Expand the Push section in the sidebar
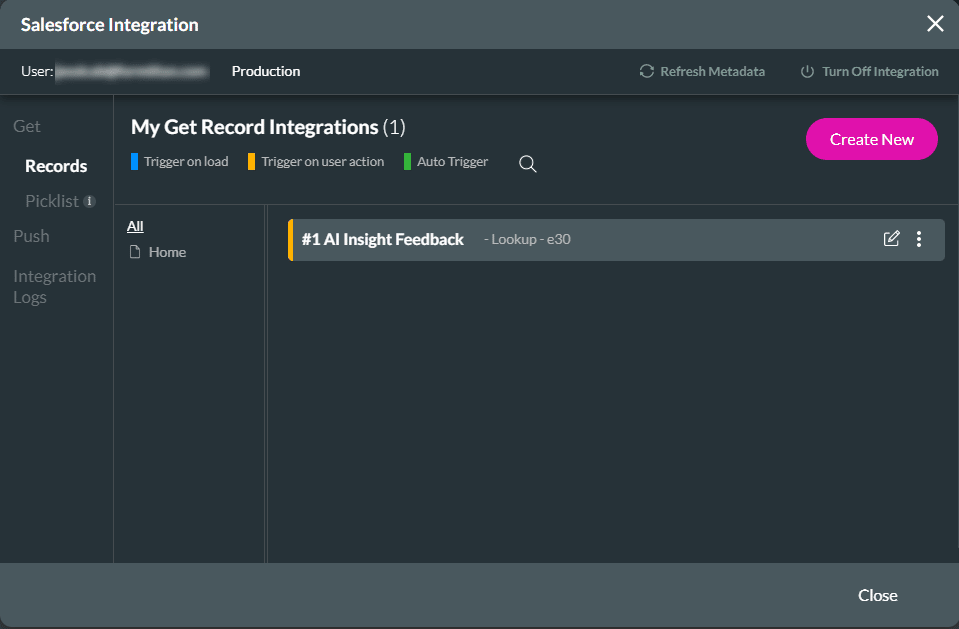959x629 pixels. (31, 236)
